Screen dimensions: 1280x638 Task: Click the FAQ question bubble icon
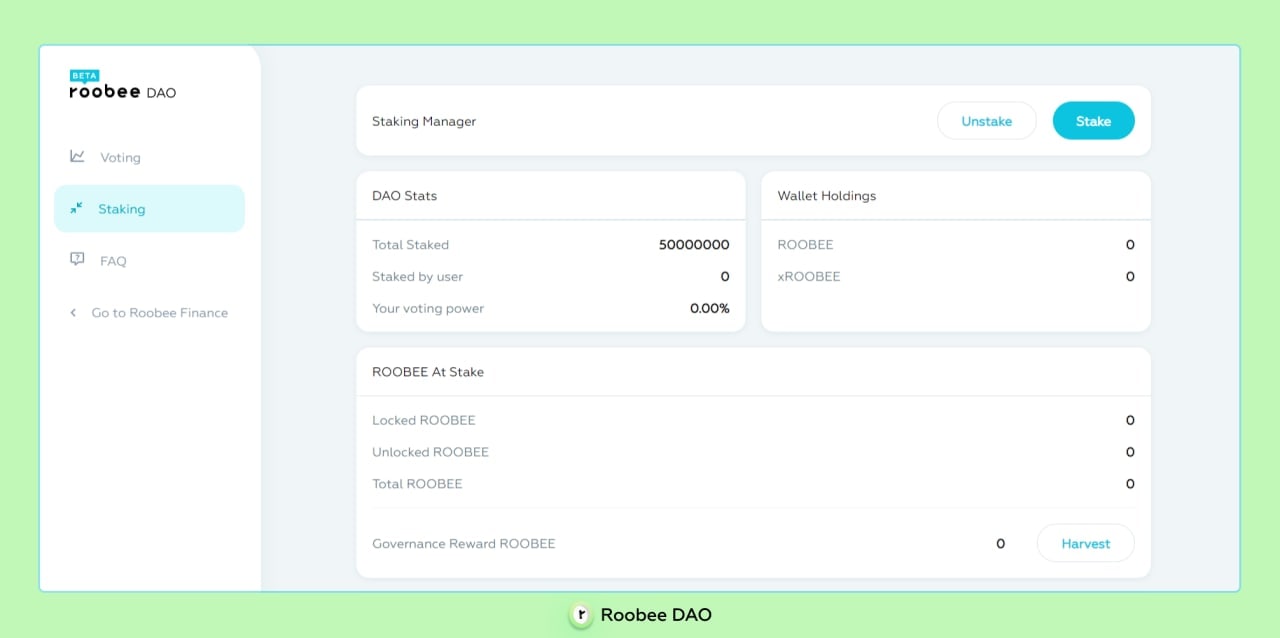(77, 259)
